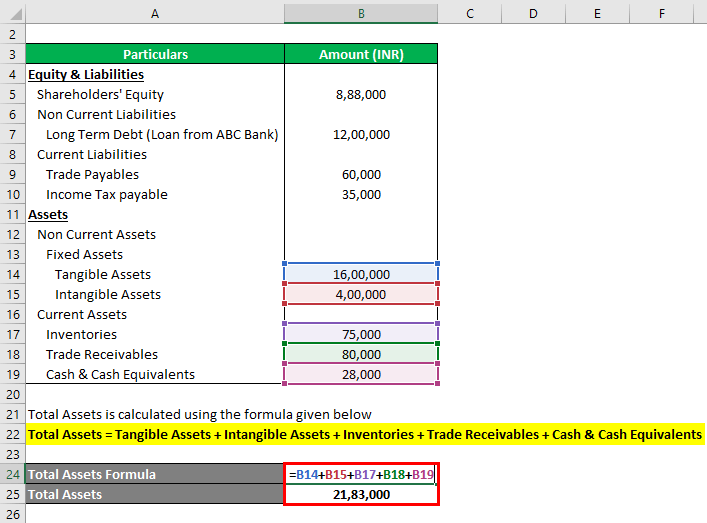
Task: Select the Shareholders' Equity label
Action: [100, 94]
